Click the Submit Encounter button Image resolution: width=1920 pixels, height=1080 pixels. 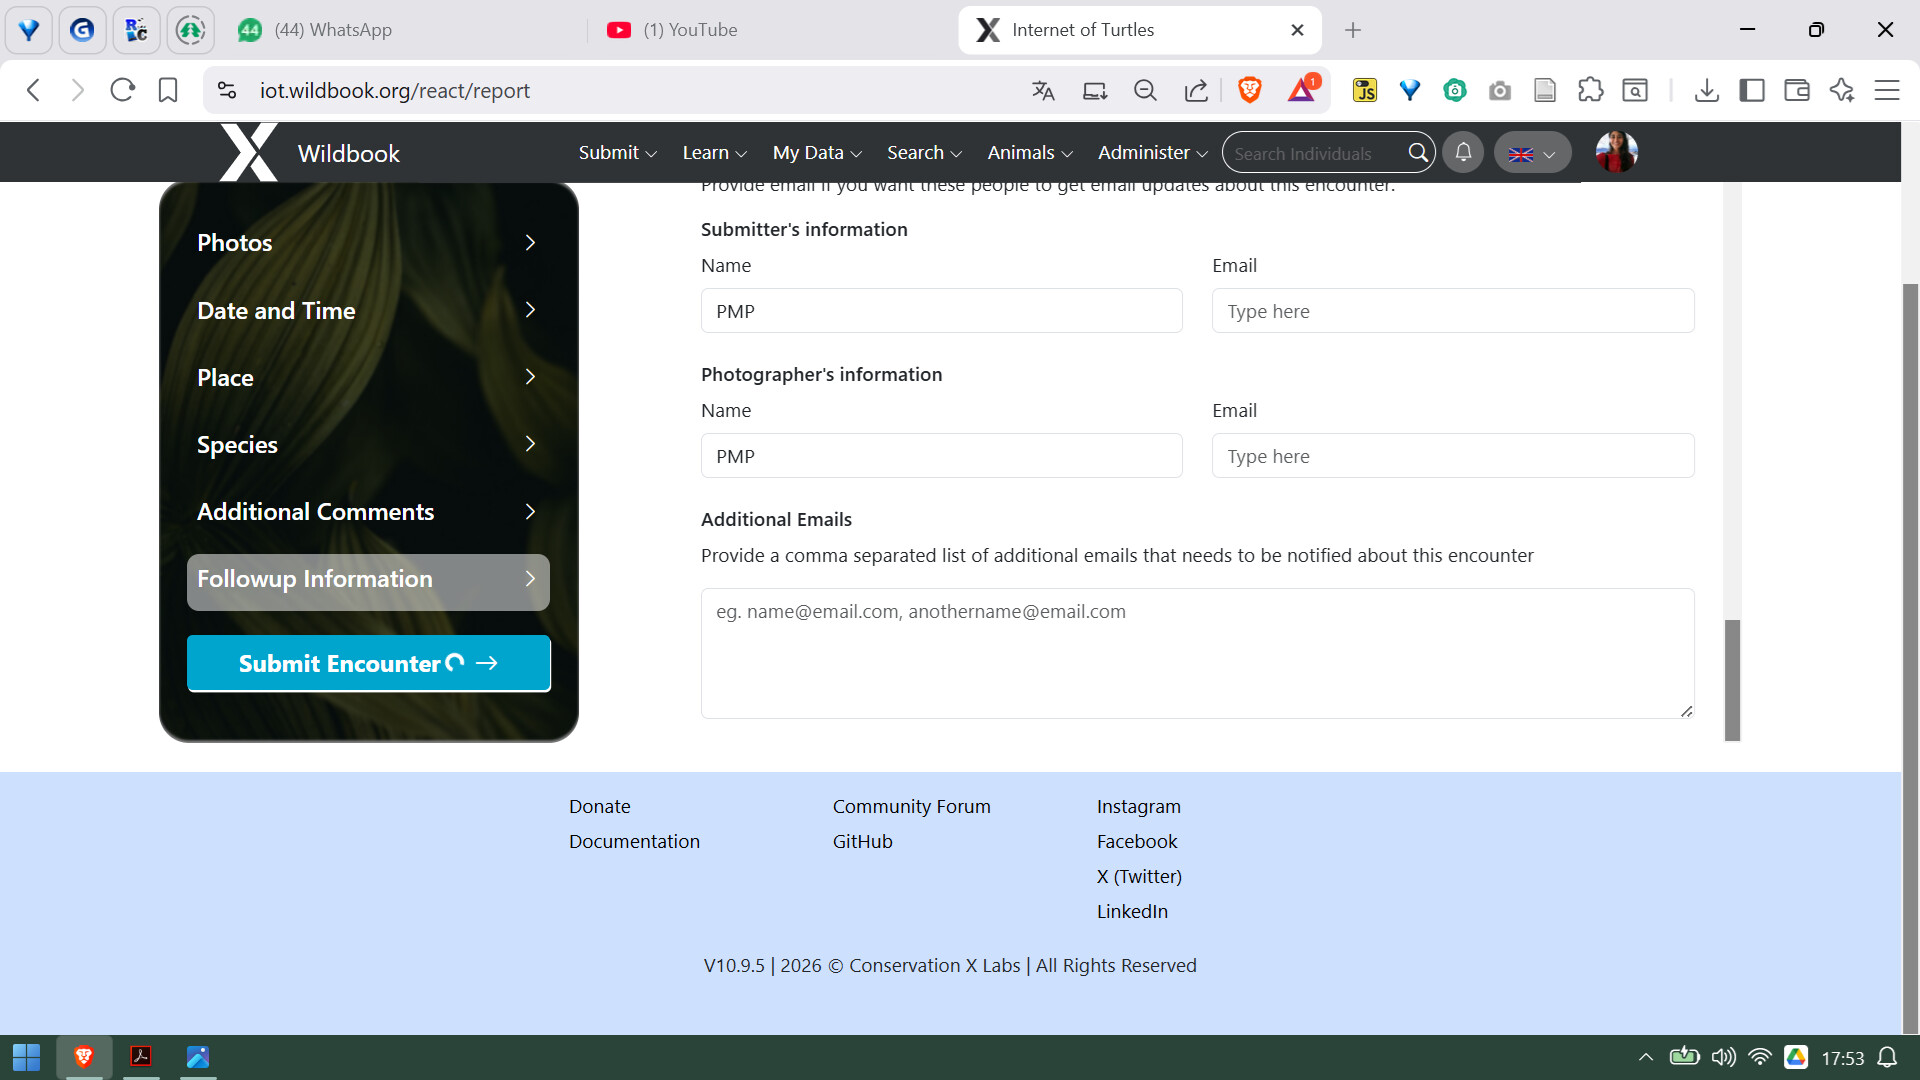tap(368, 664)
